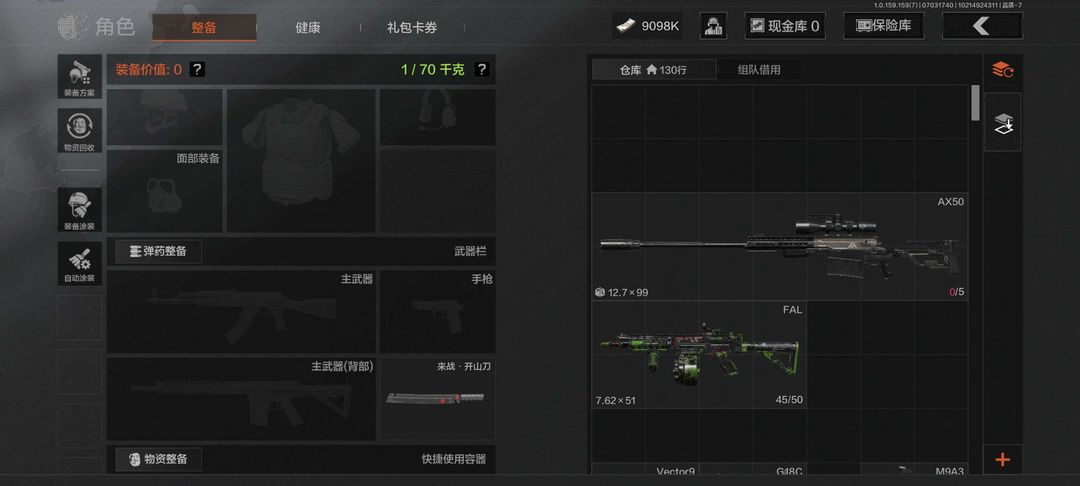Click the stacked layers download icon
The width and height of the screenshot is (1080, 486).
[1003, 123]
